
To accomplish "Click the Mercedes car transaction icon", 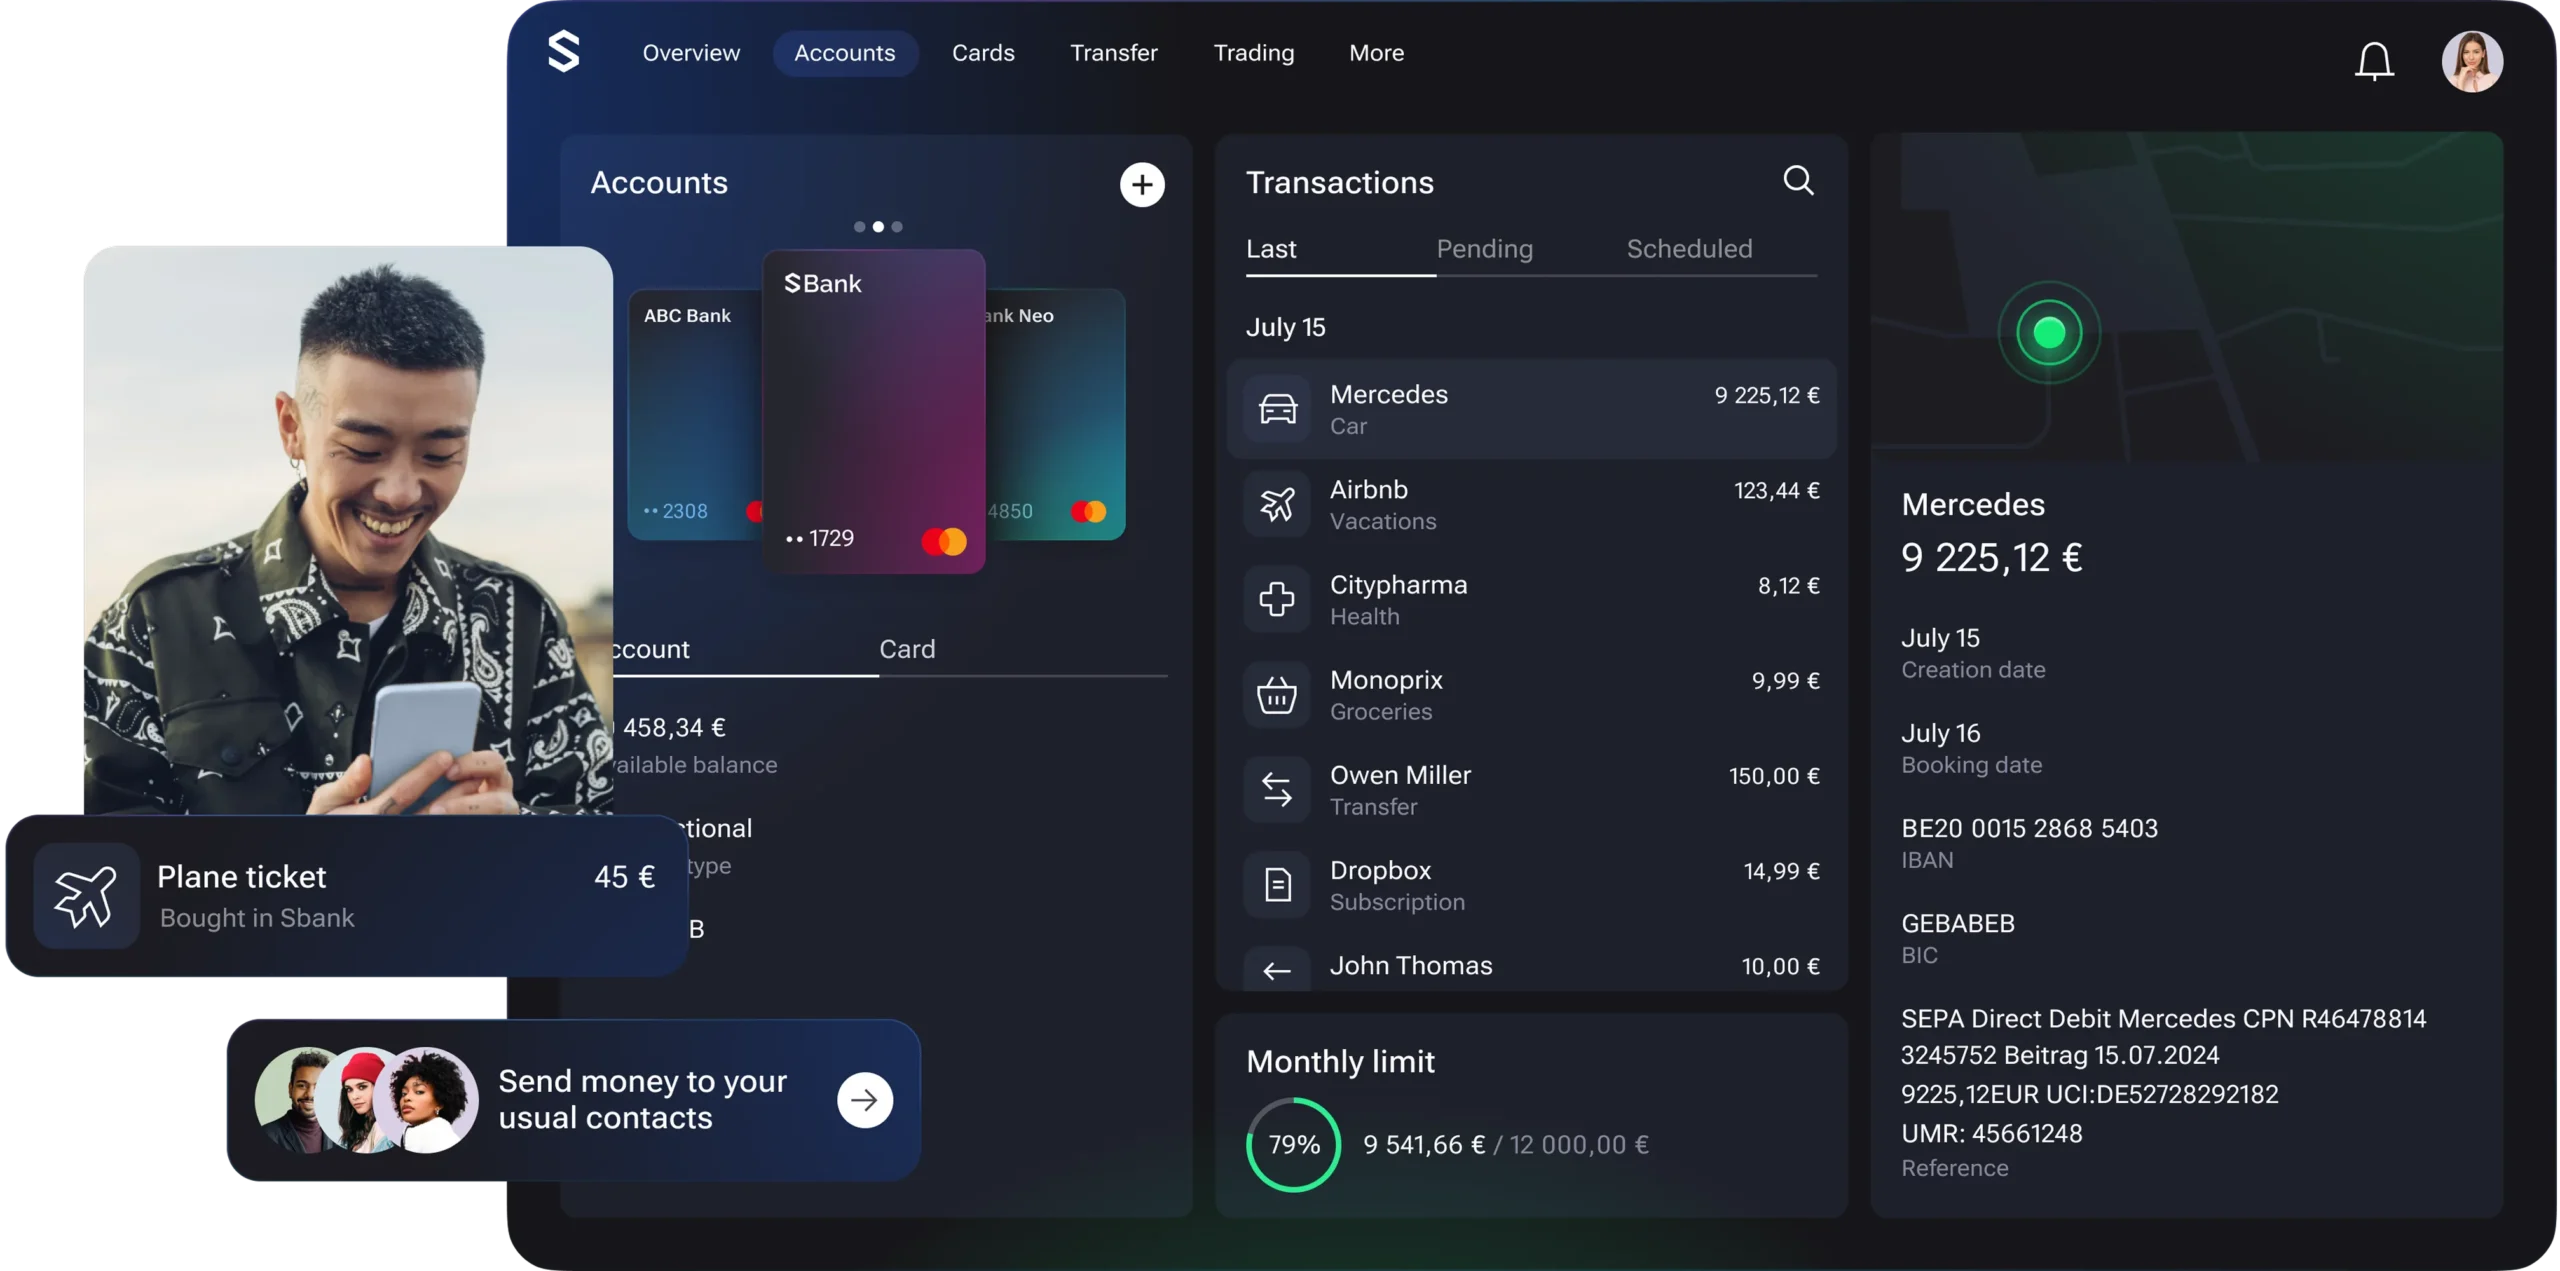I will click(x=1277, y=409).
